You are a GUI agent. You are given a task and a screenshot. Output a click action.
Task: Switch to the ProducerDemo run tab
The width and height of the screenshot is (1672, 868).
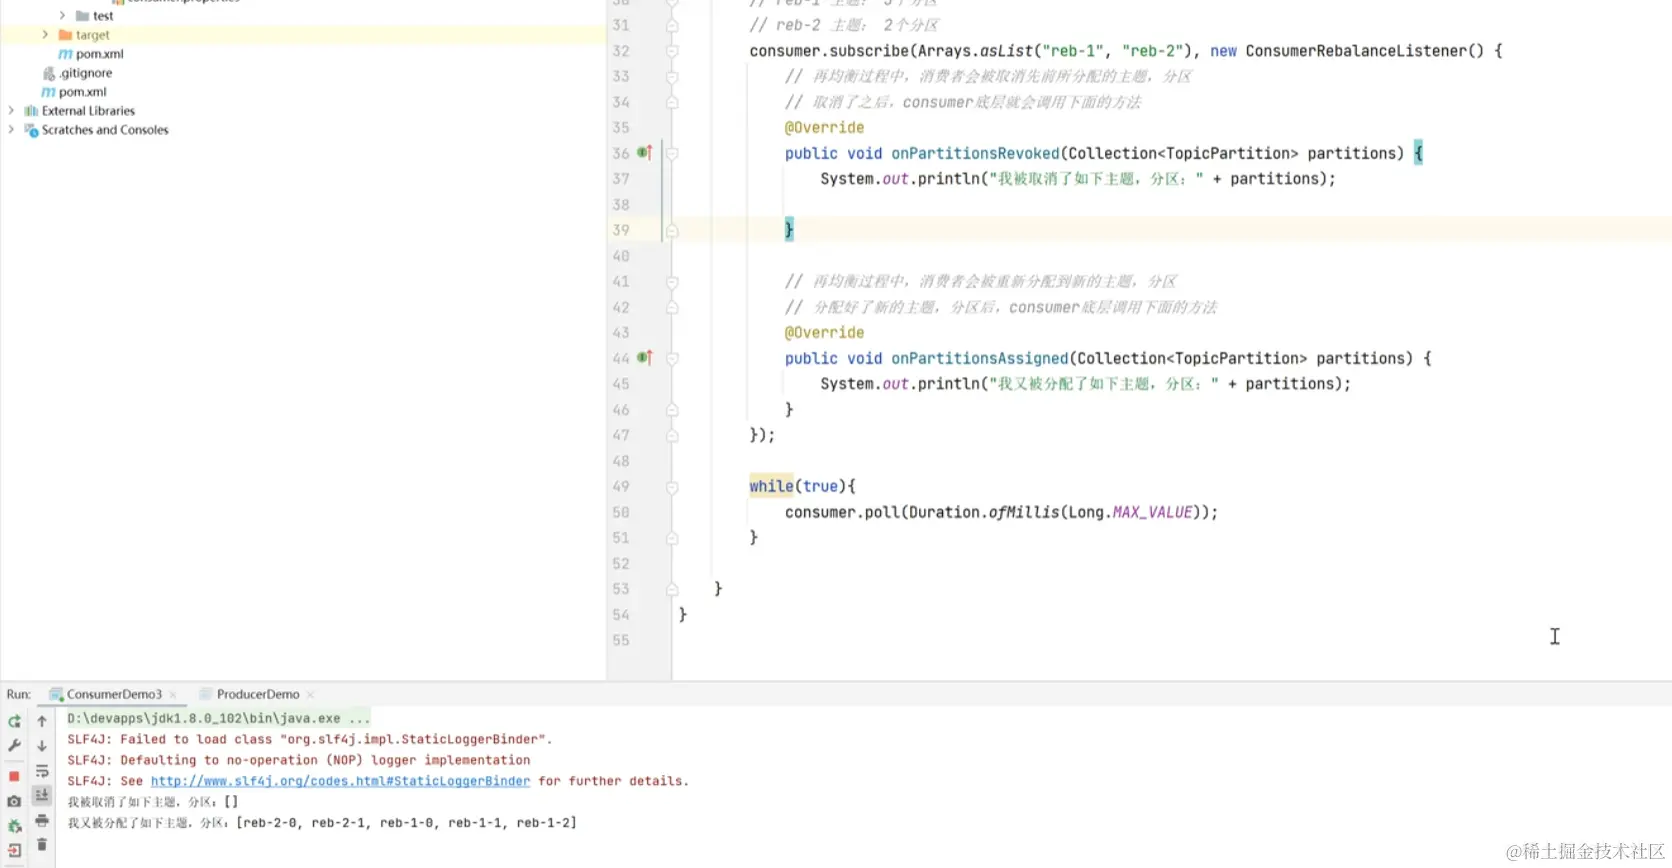[x=257, y=694]
